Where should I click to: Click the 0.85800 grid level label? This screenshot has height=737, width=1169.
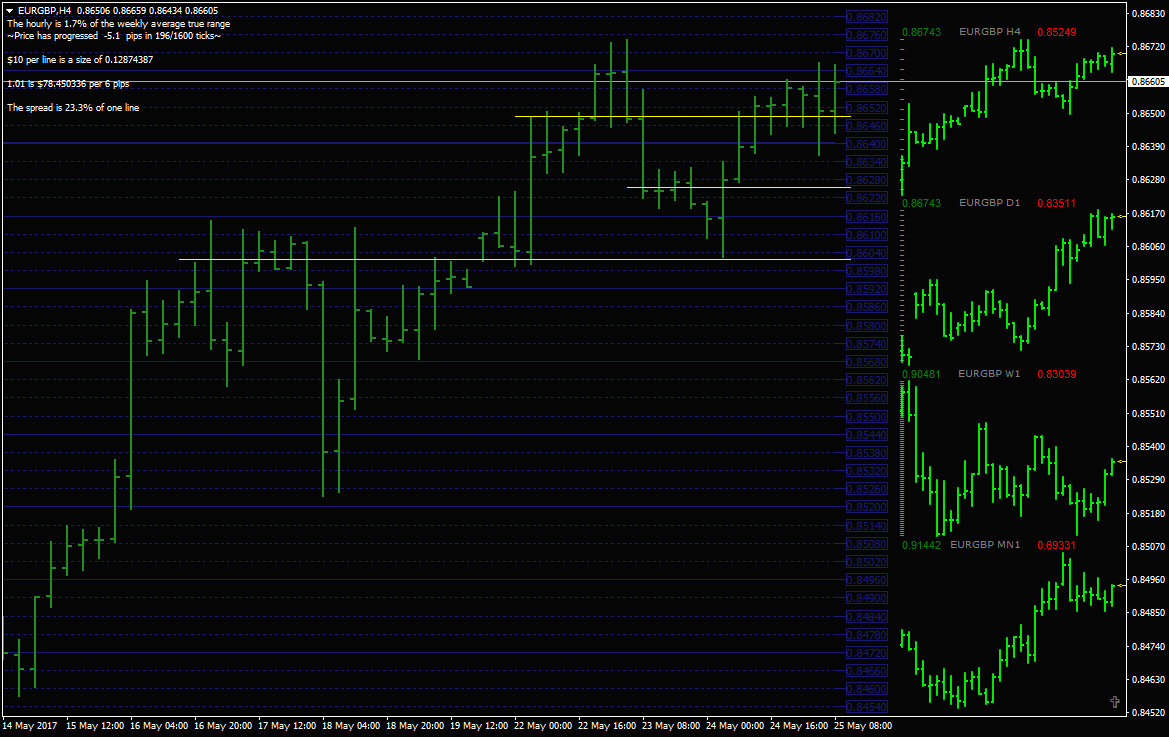[867, 326]
